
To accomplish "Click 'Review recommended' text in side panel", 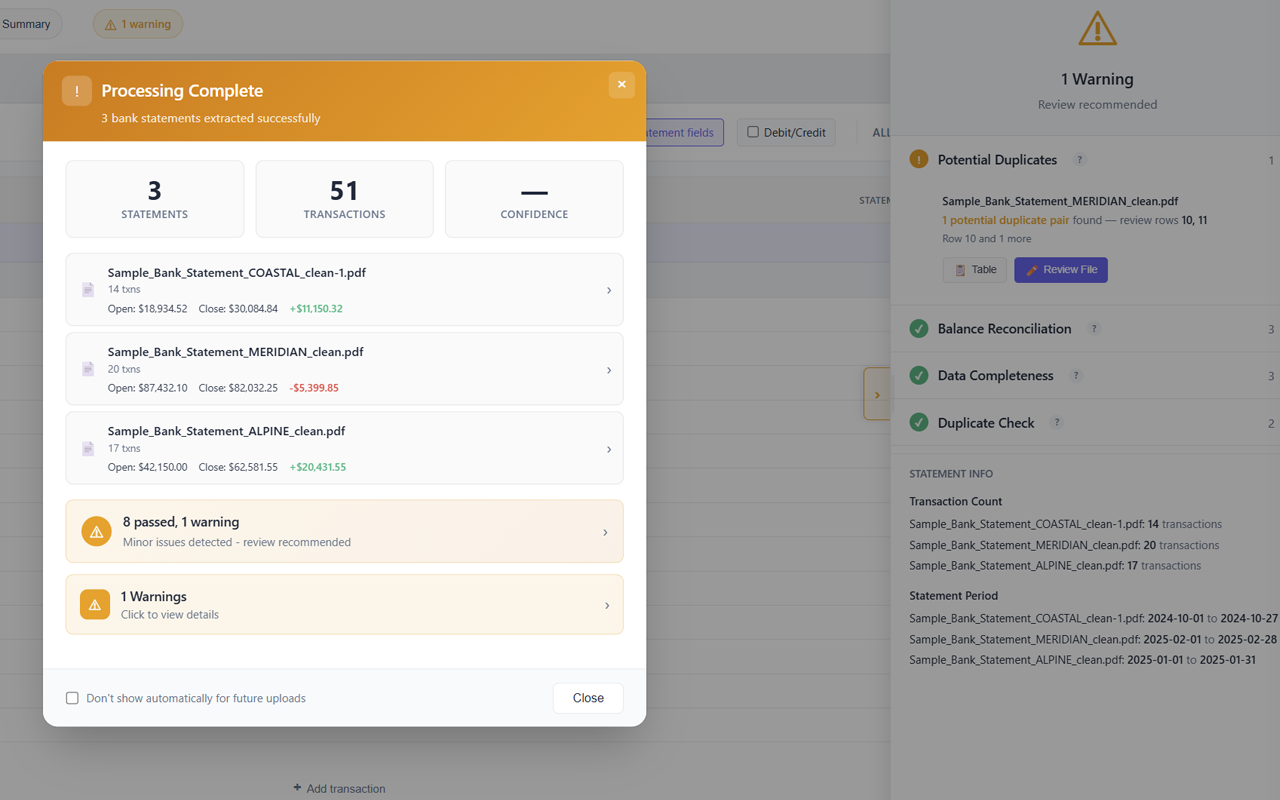I will pos(1097,104).
